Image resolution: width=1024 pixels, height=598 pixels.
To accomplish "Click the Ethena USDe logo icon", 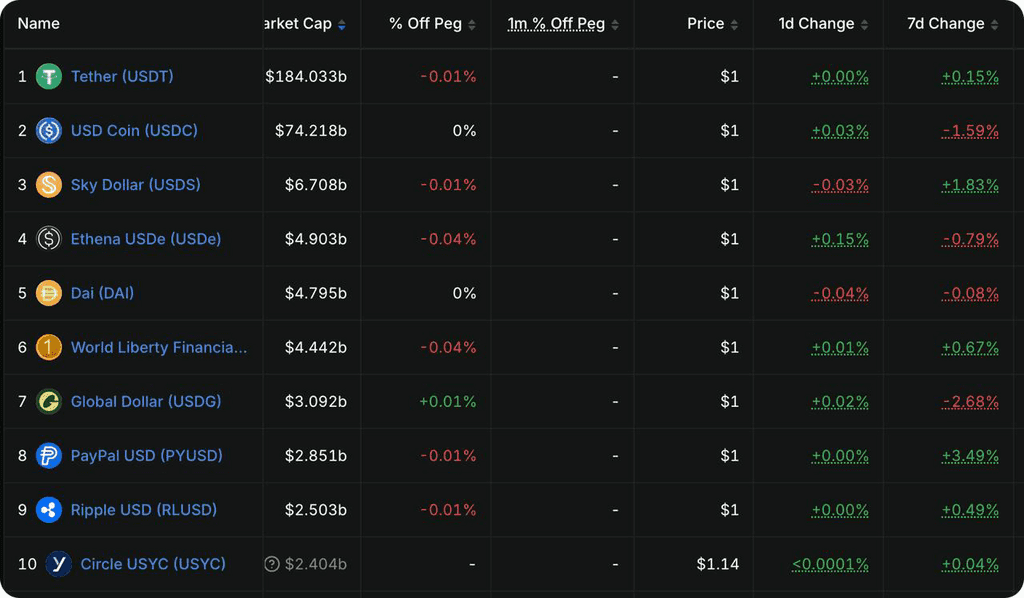I will pos(48,239).
